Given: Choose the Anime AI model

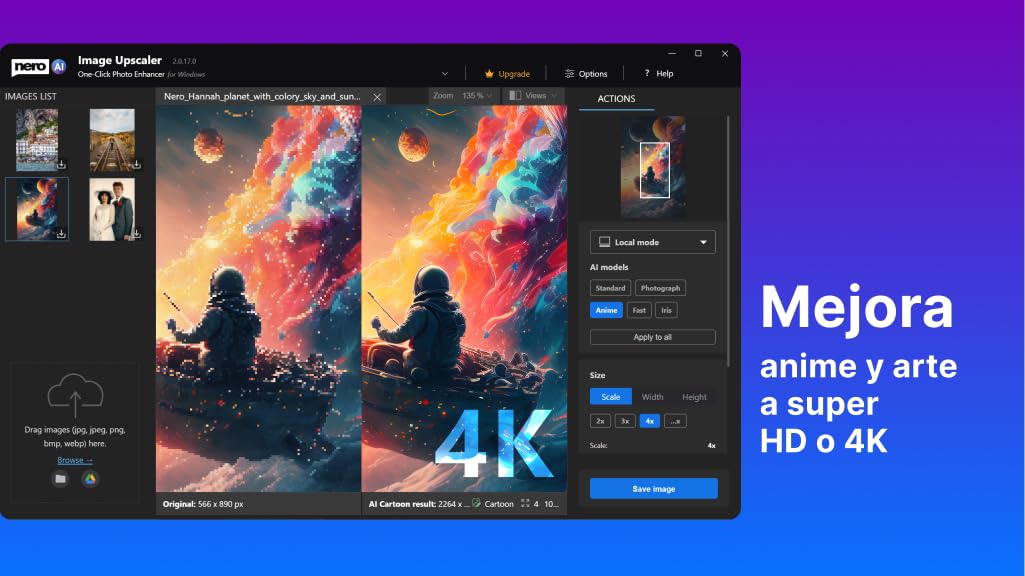Looking at the screenshot, I should (x=606, y=310).
